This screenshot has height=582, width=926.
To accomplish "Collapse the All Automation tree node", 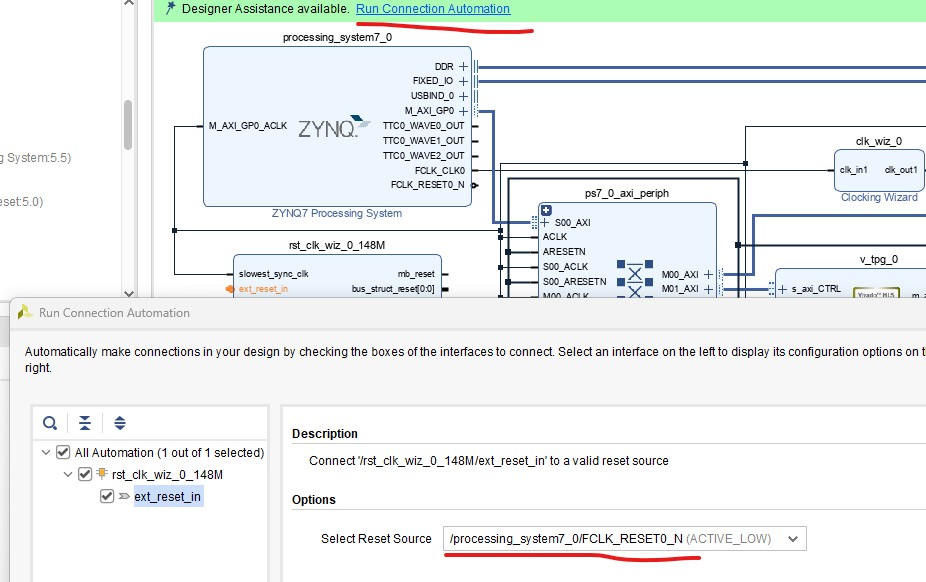I will 45,453.
